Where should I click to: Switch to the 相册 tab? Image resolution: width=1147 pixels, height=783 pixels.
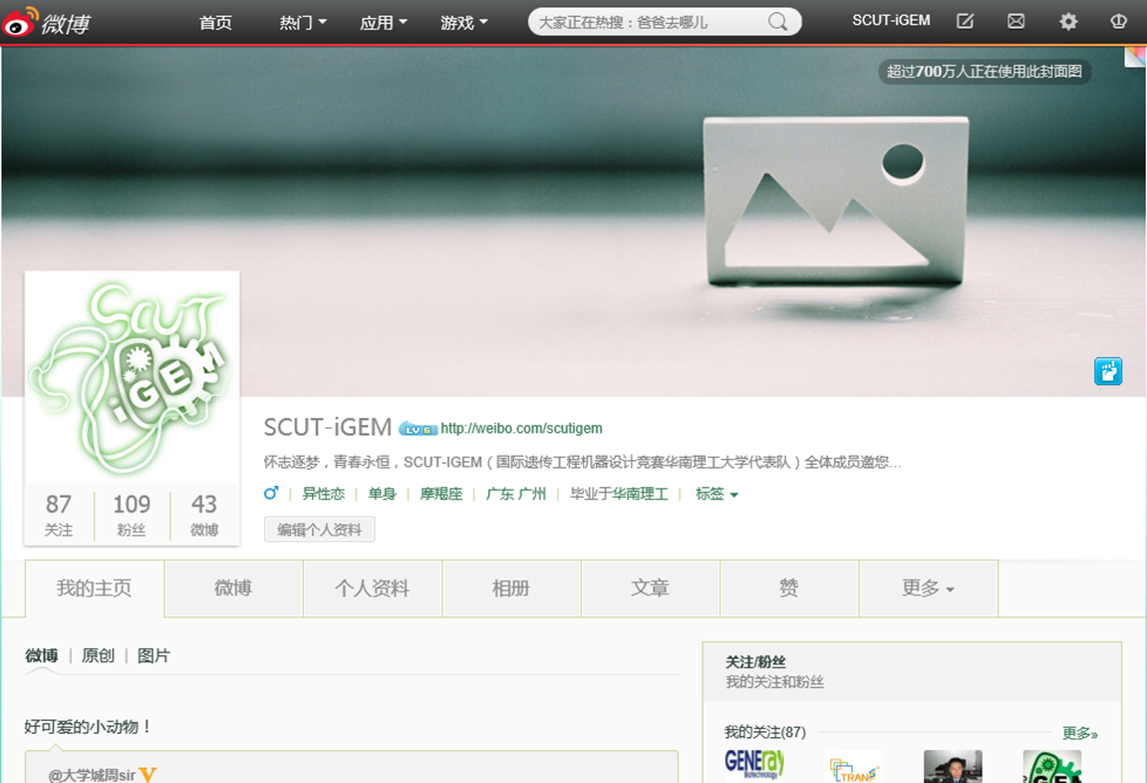coord(511,589)
